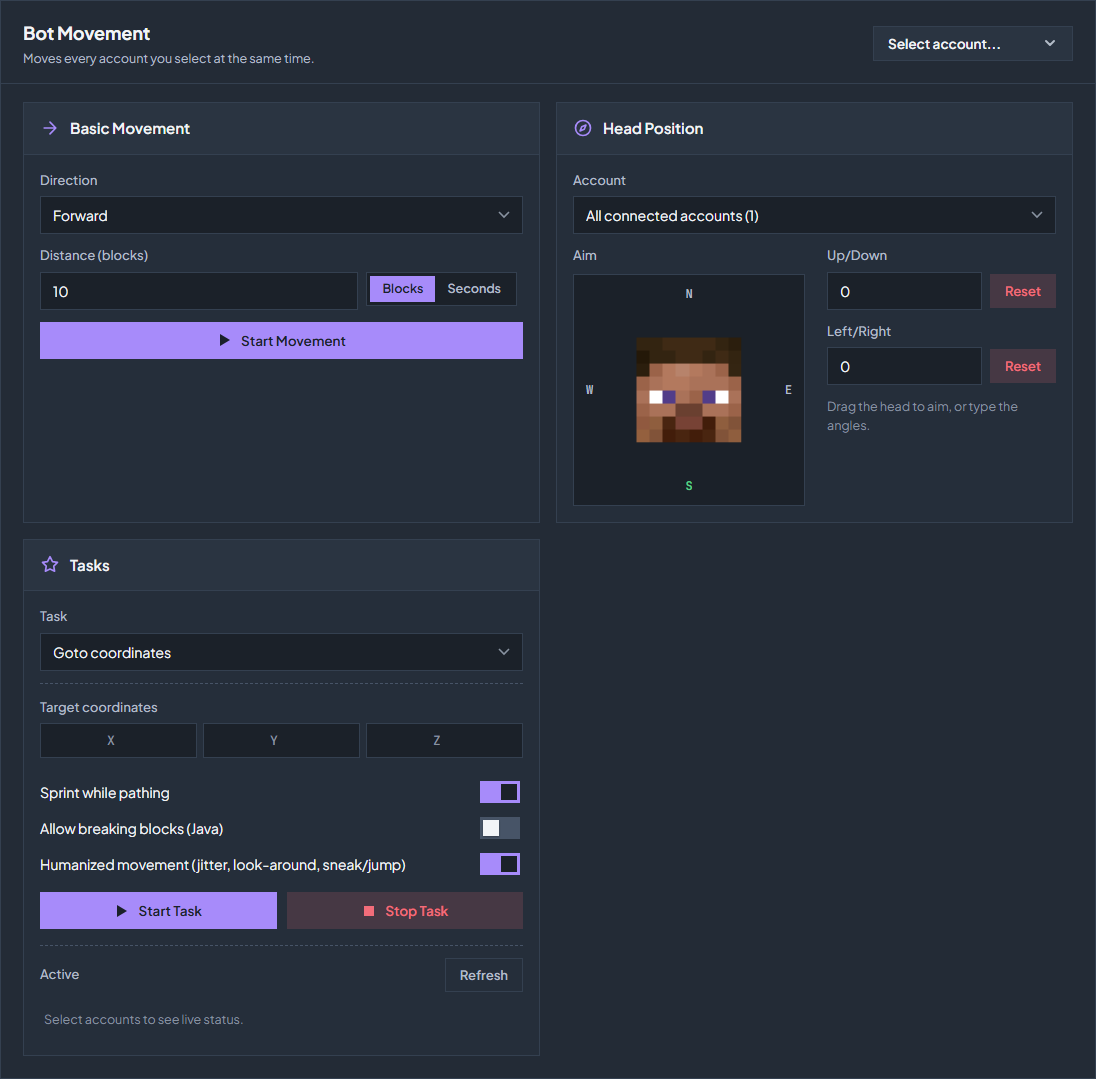
Task: Click the Start Task button
Action: point(158,911)
